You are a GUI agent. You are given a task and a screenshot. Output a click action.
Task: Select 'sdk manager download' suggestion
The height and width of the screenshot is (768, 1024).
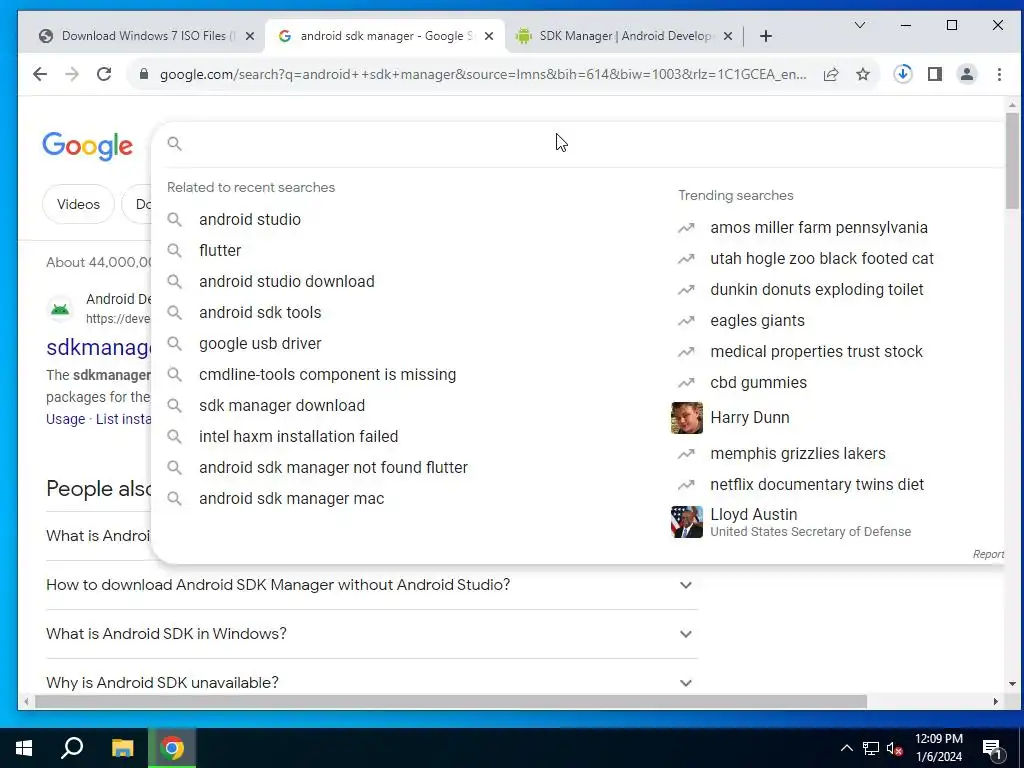pos(281,406)
